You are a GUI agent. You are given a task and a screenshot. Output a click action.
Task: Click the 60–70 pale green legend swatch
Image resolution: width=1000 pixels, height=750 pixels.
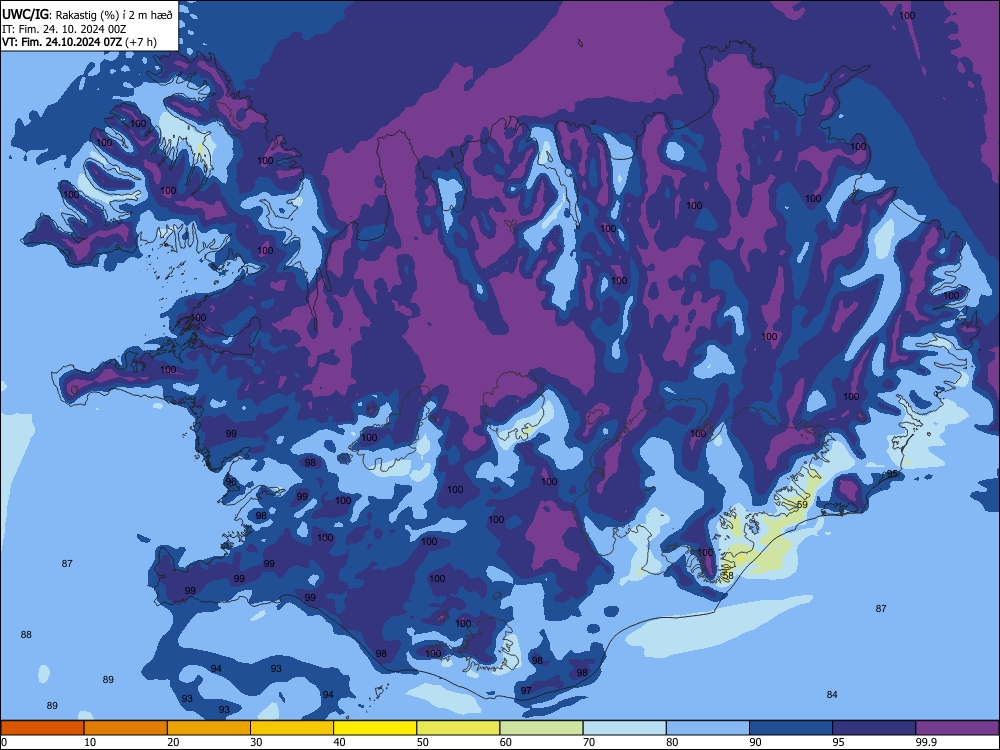[x=541, y=728]
